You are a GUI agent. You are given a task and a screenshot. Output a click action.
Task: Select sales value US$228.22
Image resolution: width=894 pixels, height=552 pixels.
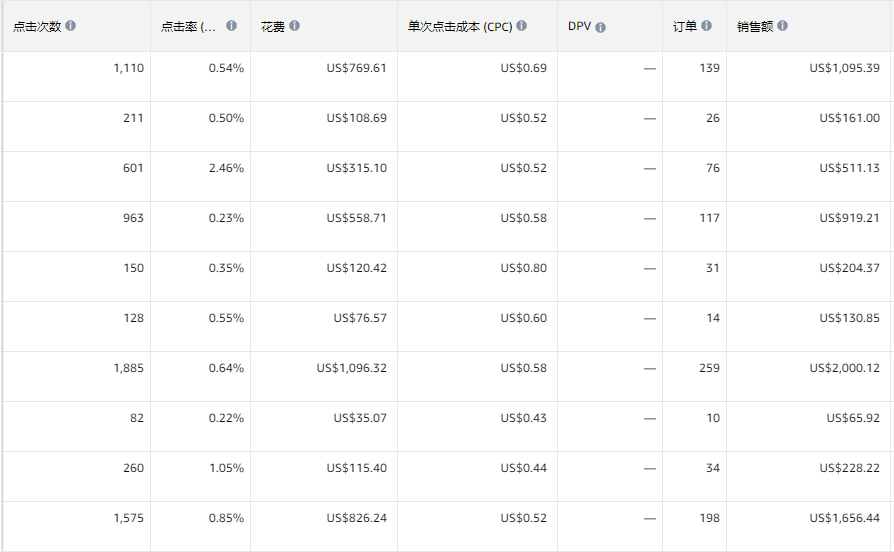(x=850, y=468)
